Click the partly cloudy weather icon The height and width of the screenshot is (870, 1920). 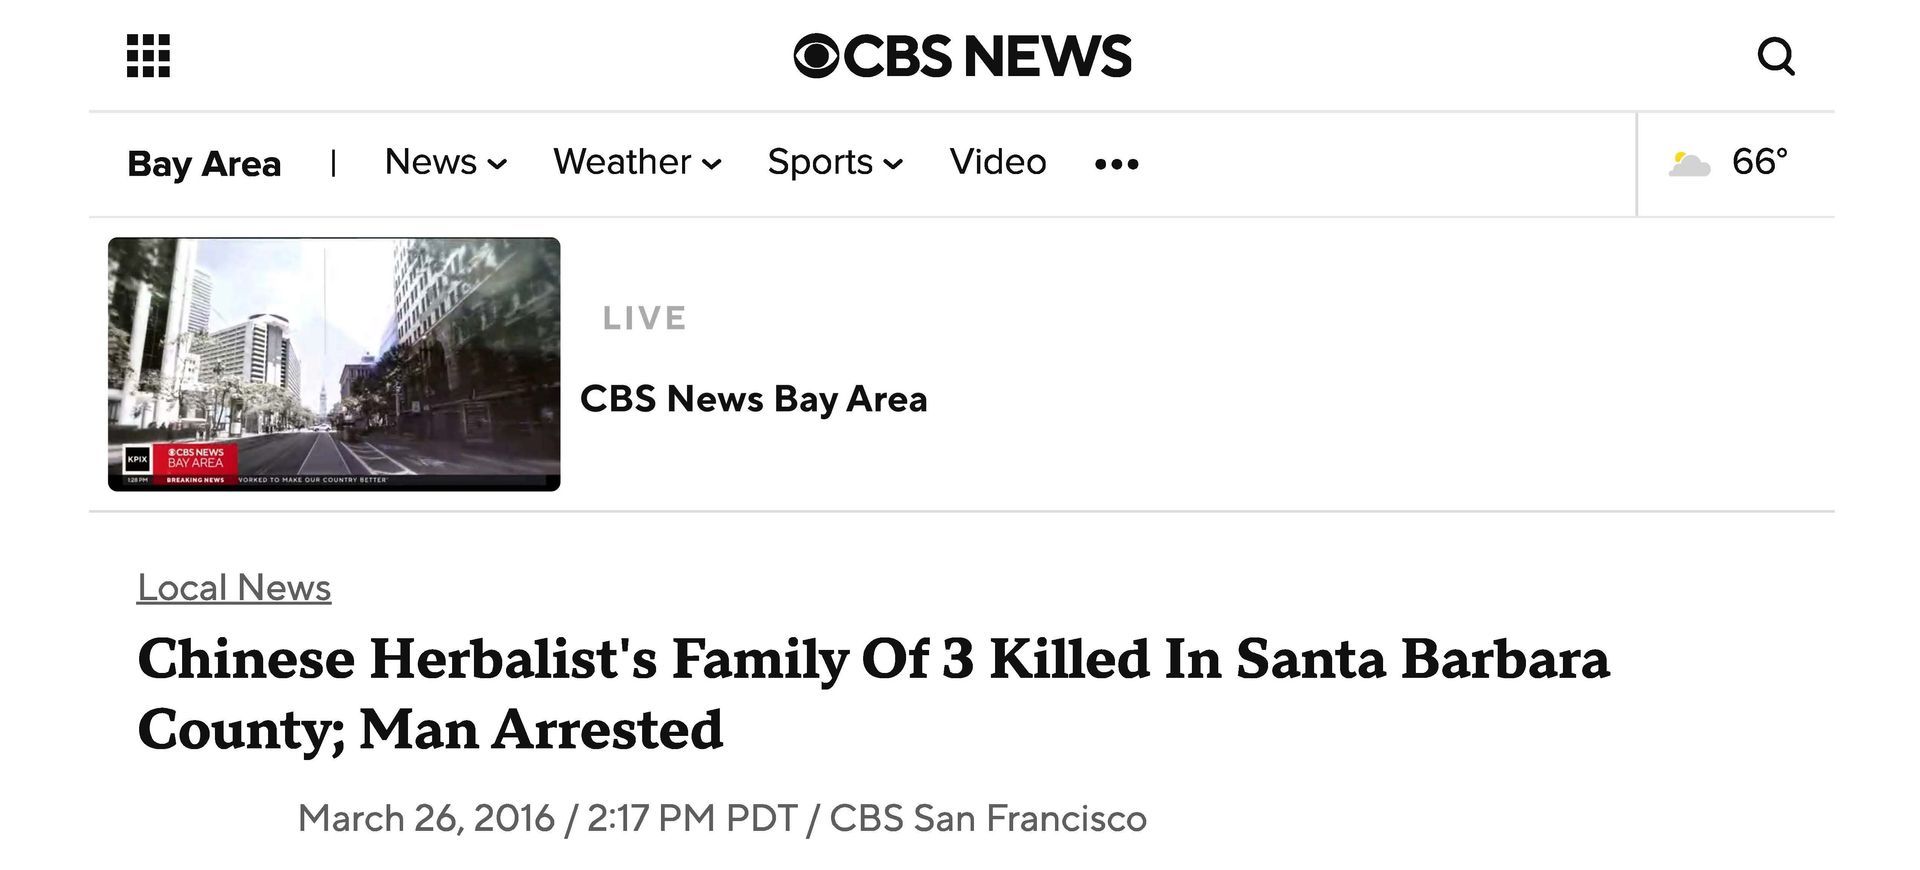pos(1688,163)
